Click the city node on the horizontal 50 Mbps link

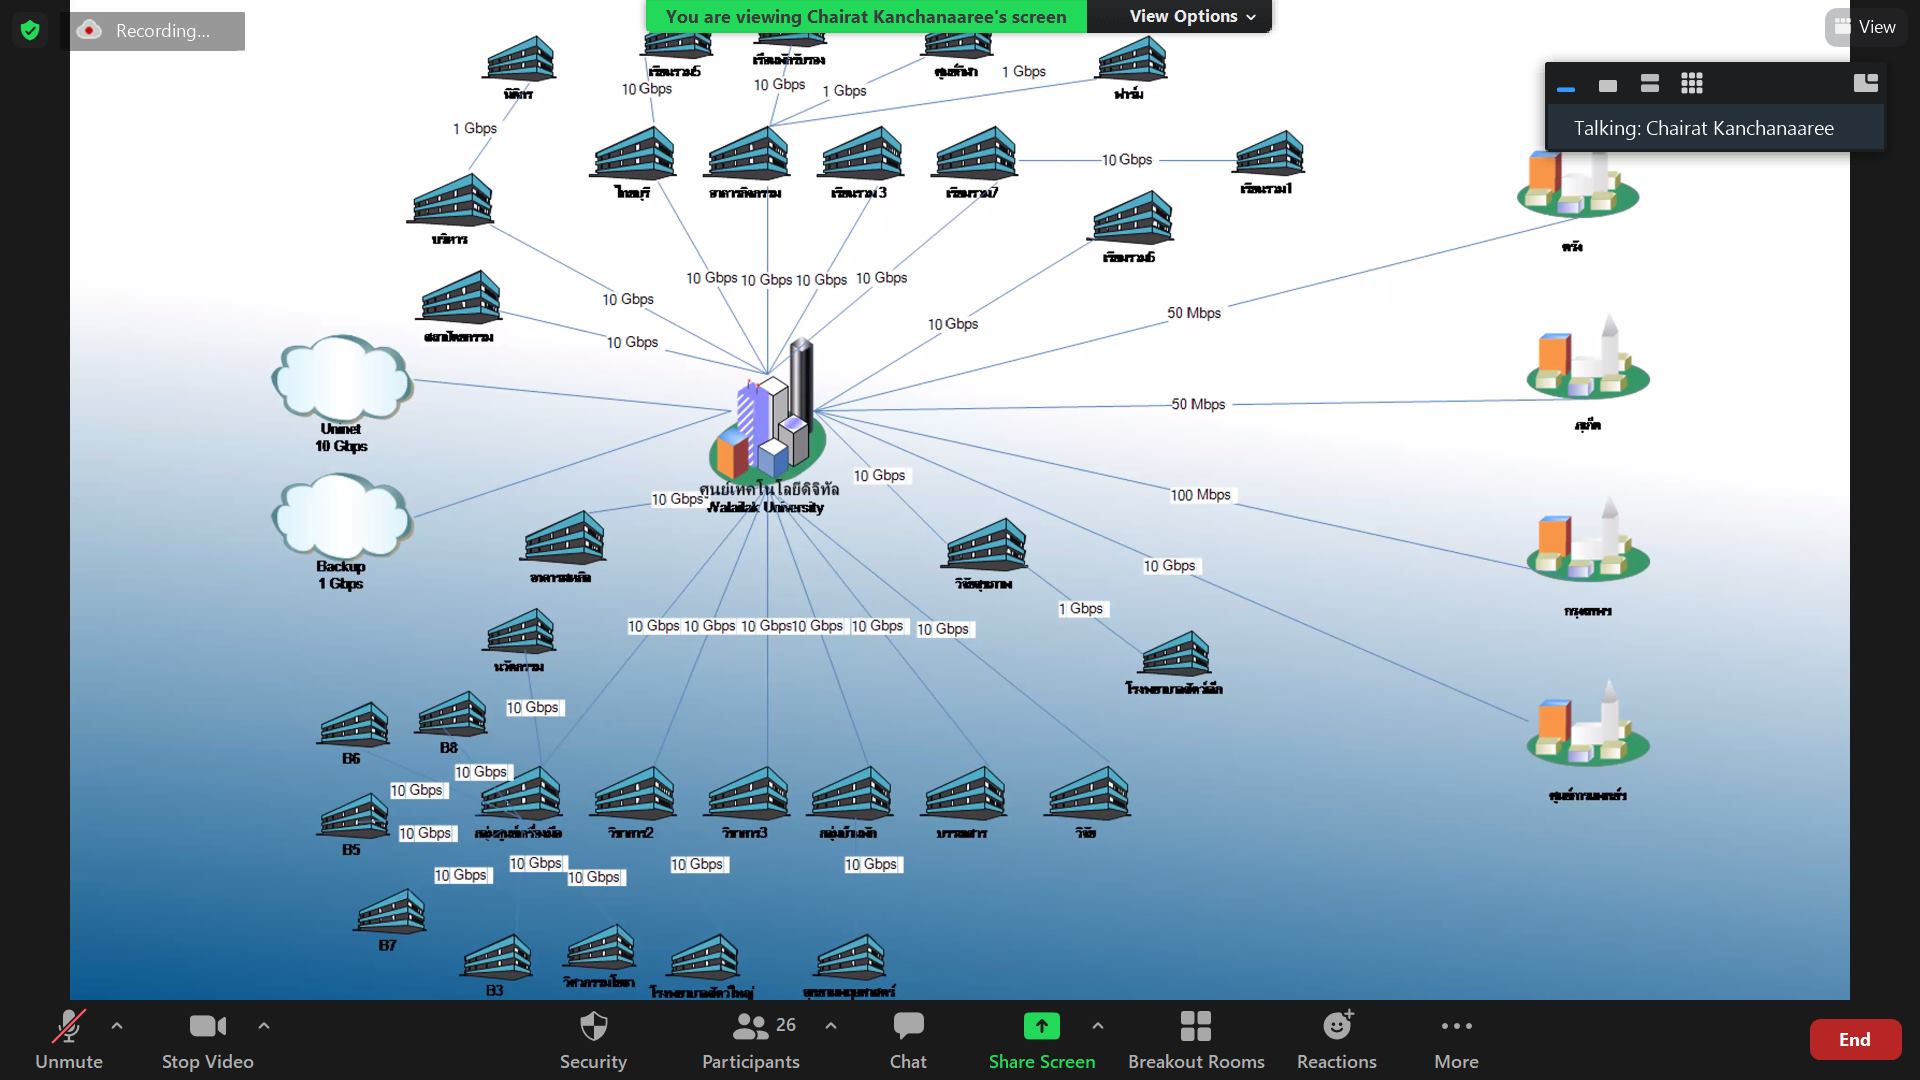click(x=1588, y=357)
